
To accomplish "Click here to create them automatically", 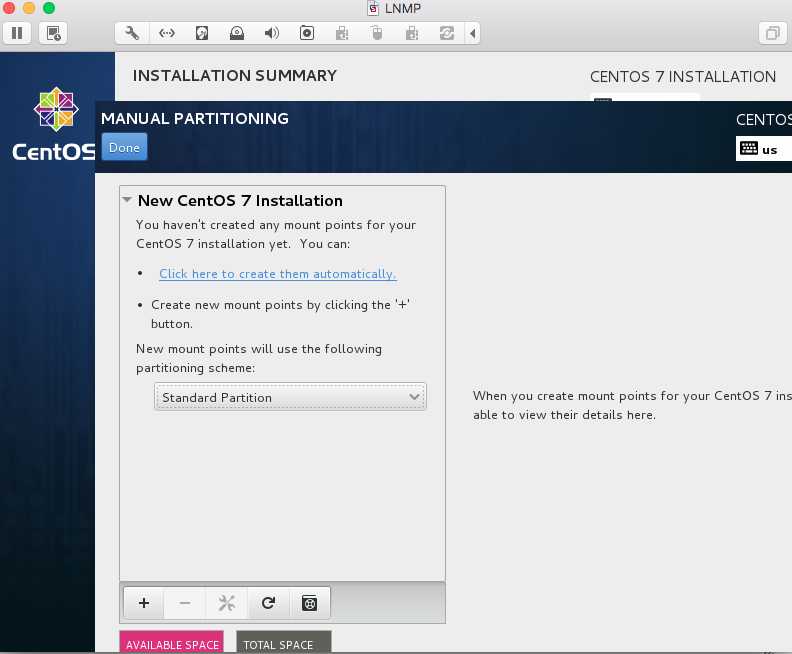I will click(x=278, y=274).
